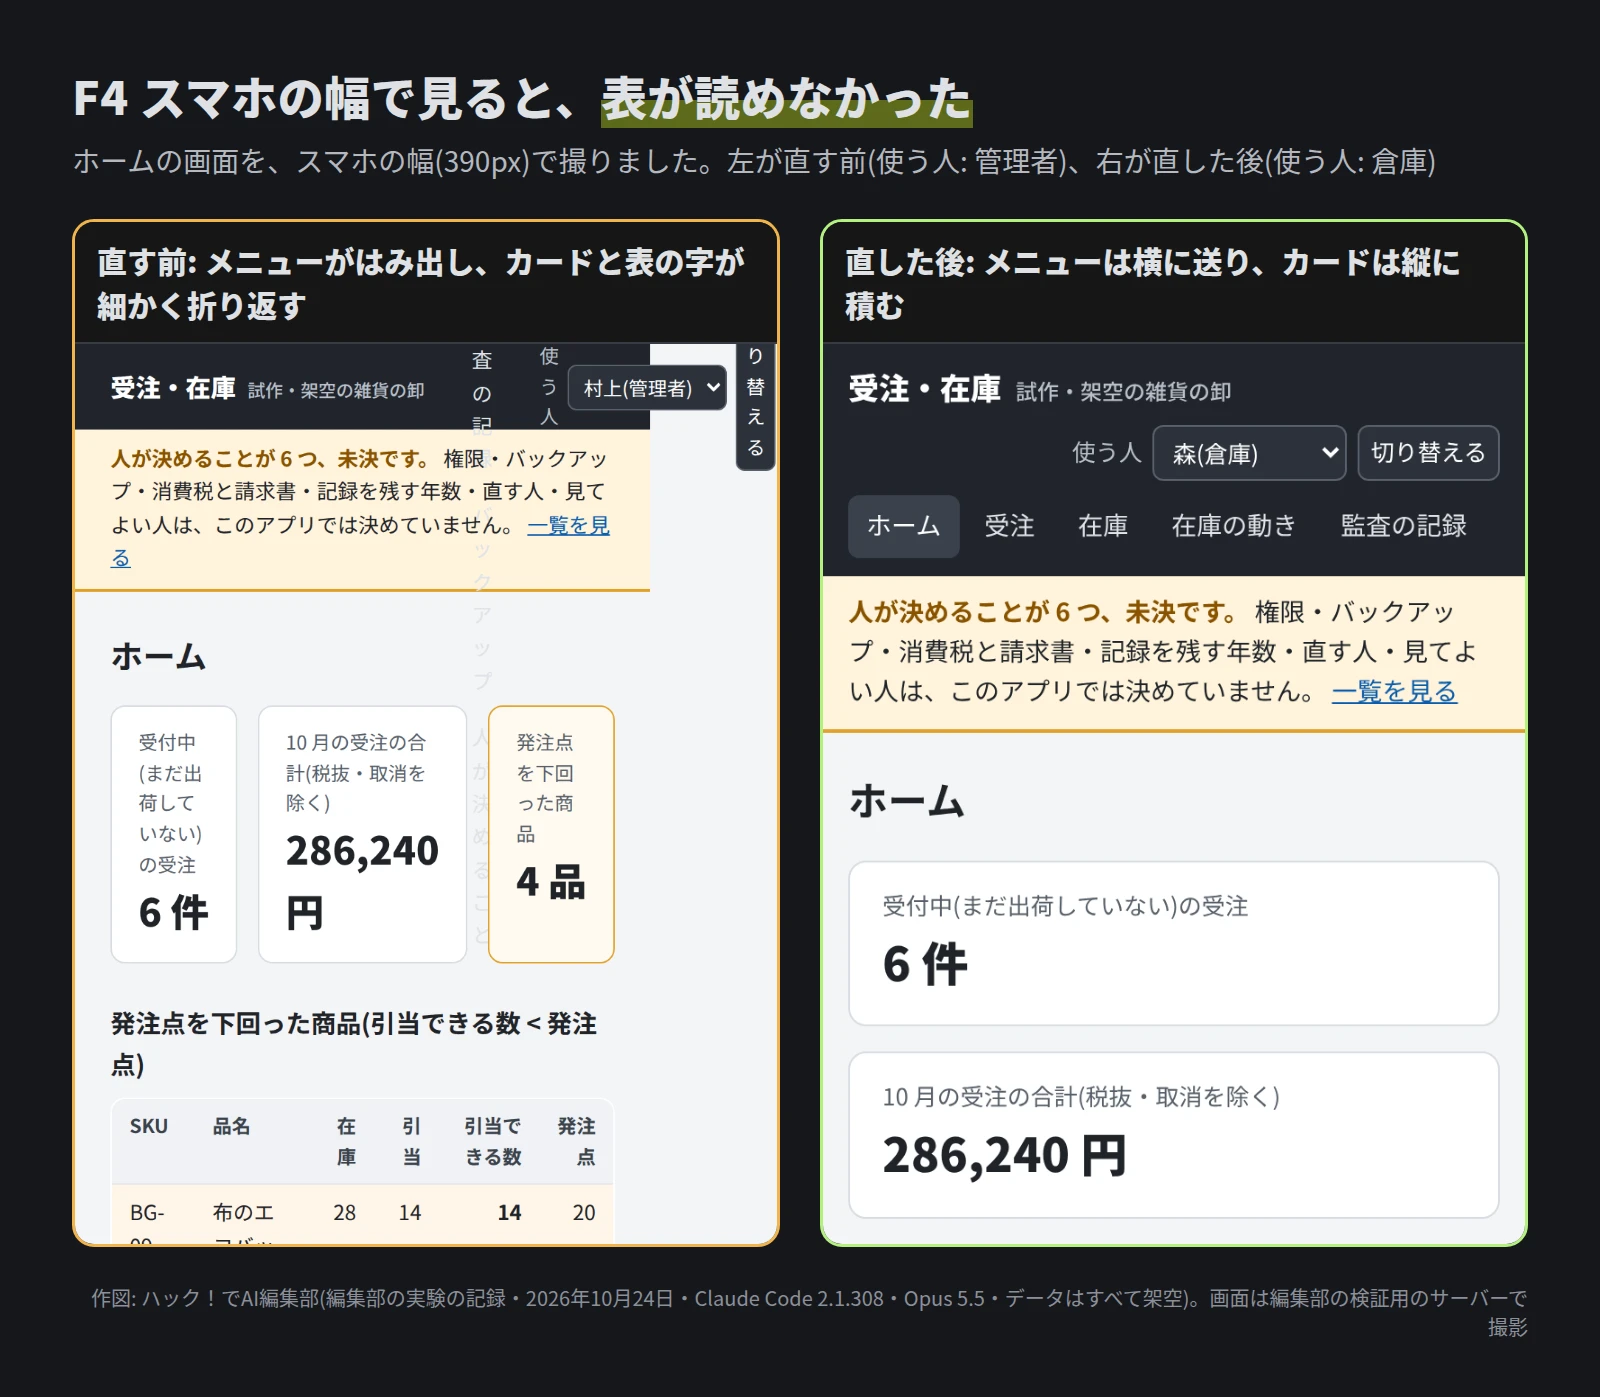
Task: Follow the 一覧を見る link in the before panel
Action: 568,525
